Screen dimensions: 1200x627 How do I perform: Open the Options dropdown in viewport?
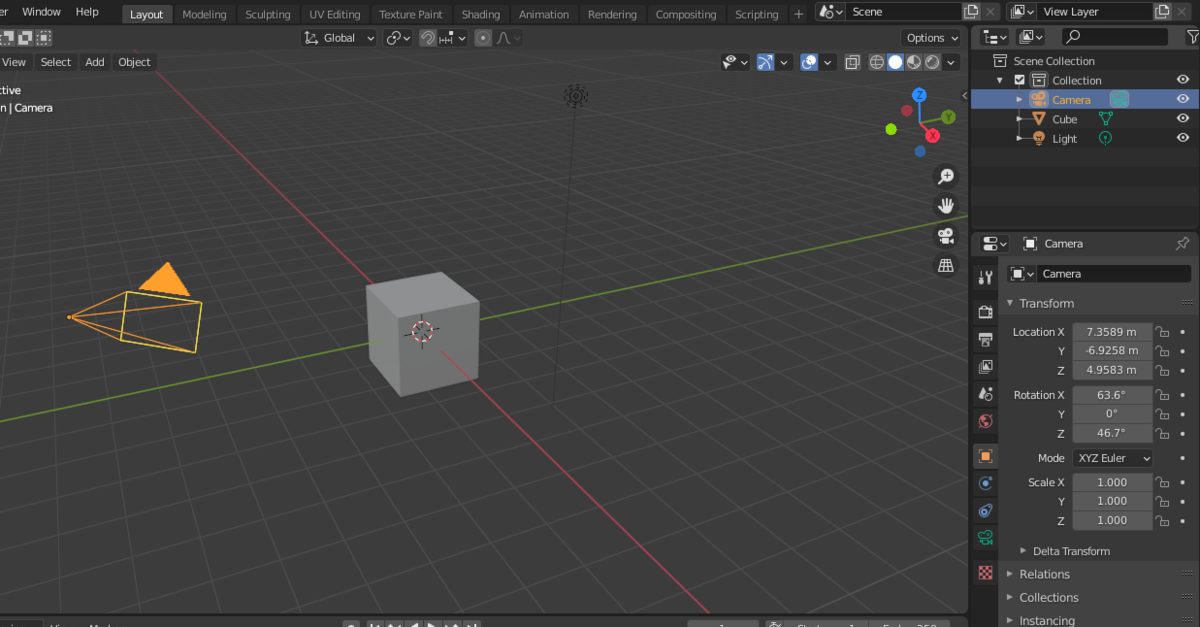tap(932, 38)
